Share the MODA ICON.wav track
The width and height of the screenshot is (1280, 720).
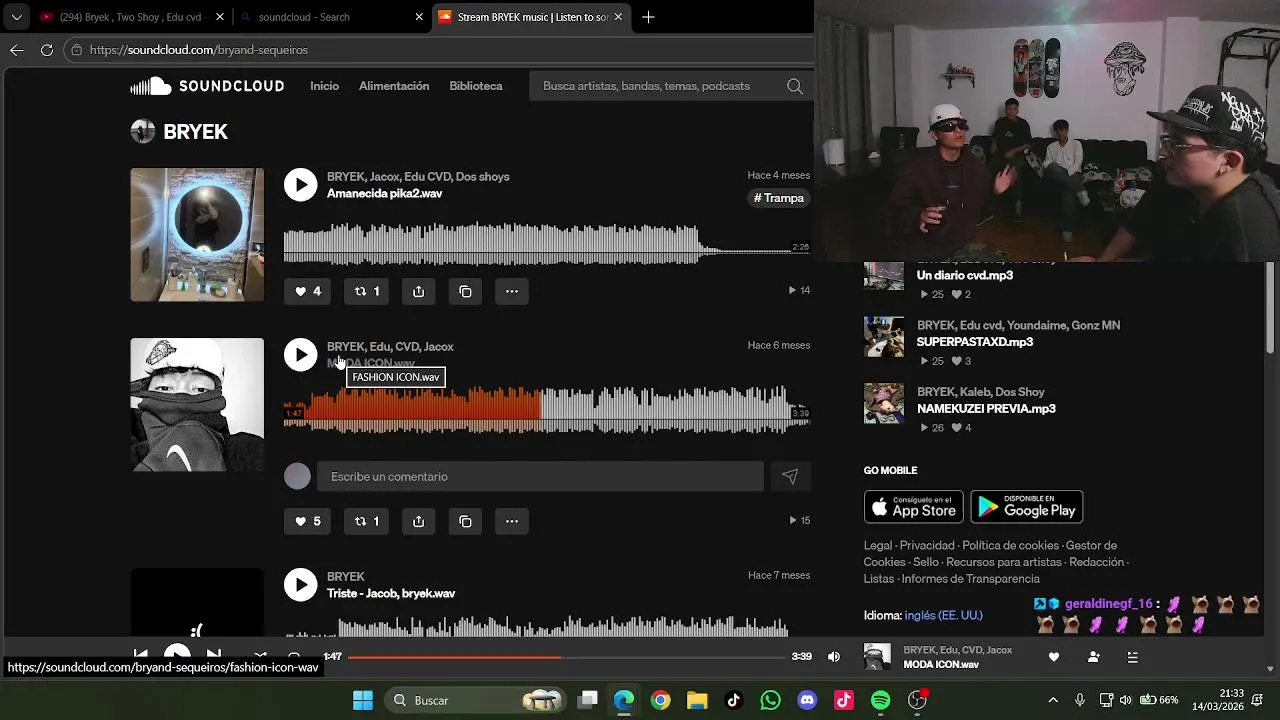click(x=418, y=521)
